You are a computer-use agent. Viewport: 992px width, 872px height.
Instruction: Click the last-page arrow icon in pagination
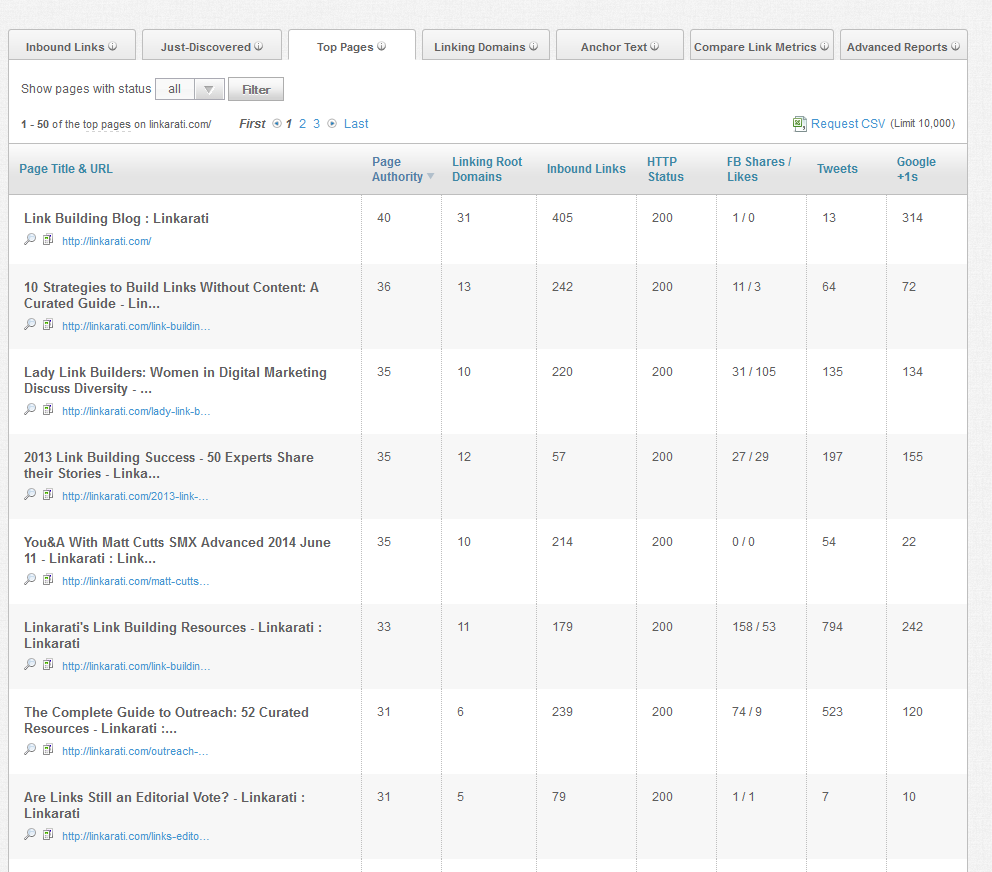coord(332,123)
